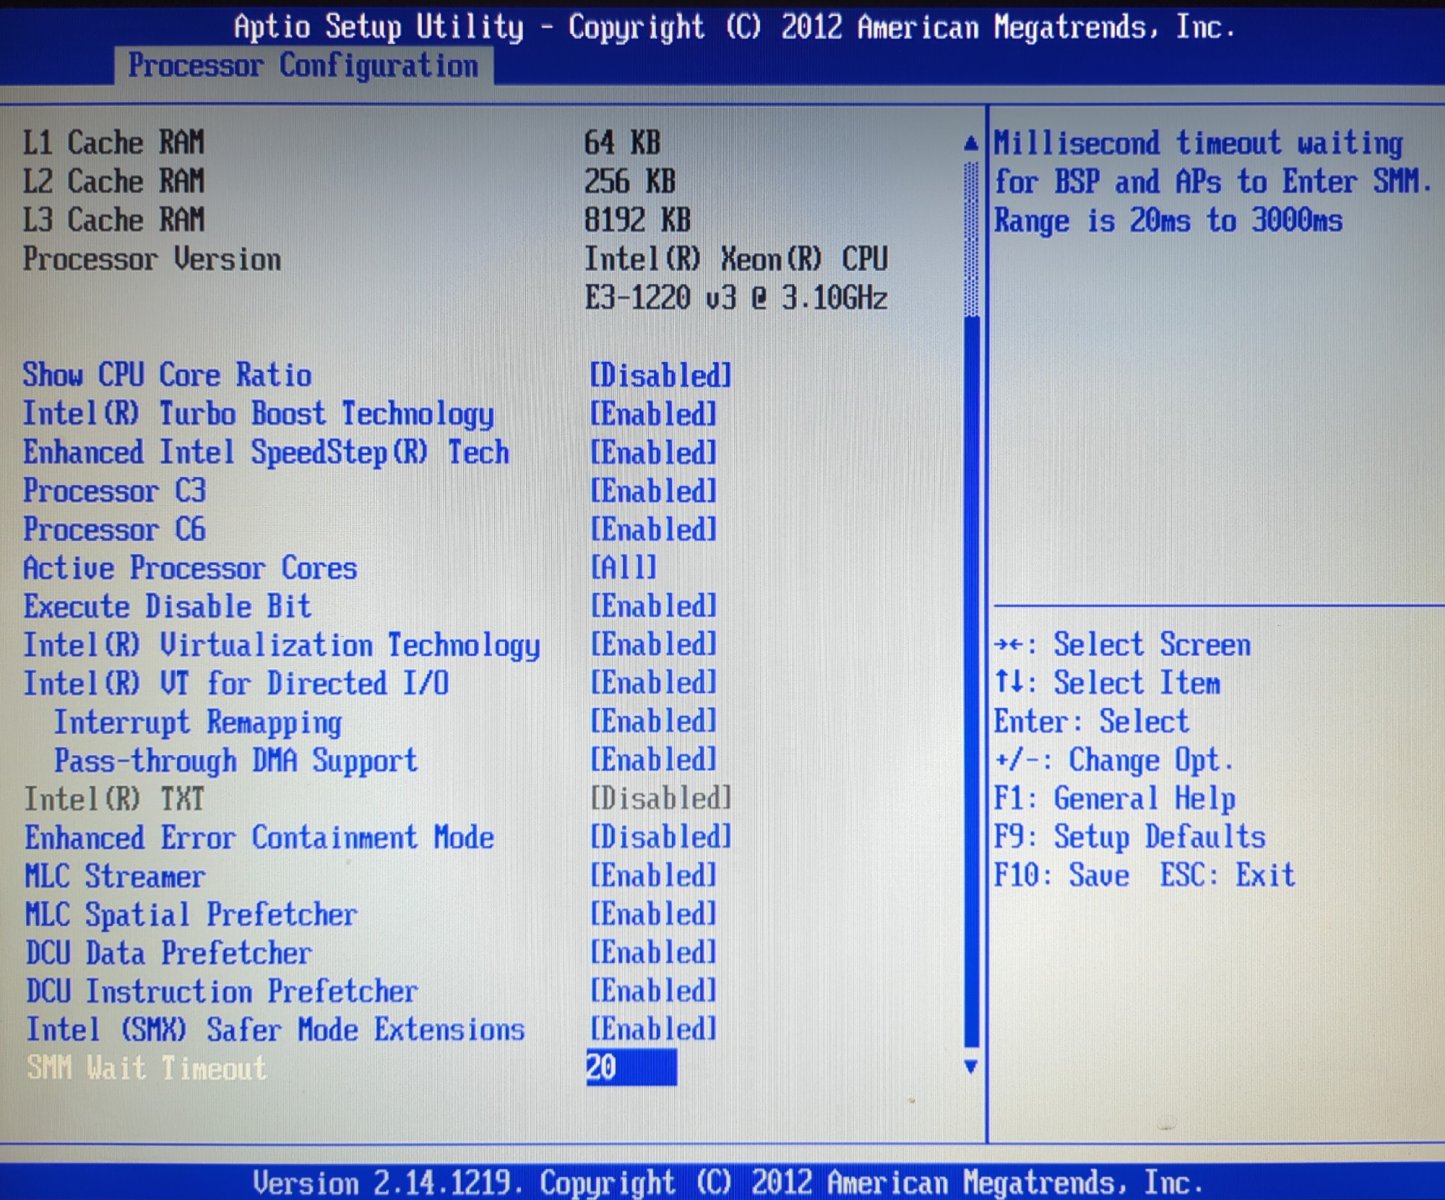Open the Active Processor Cores [All] option
The height and width of the screenshot is (1200, 1445).
(x=624, y=568)
